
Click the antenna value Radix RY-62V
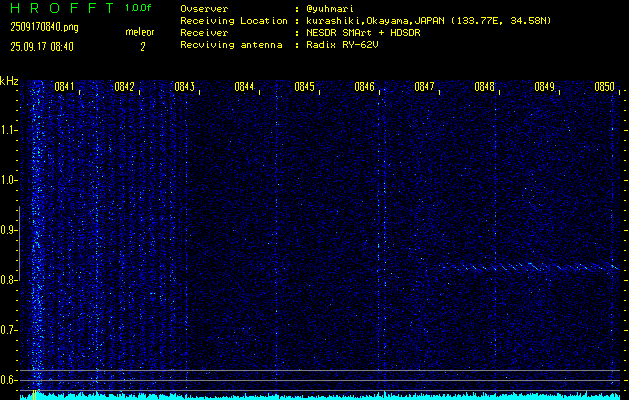tap(342, 45)
